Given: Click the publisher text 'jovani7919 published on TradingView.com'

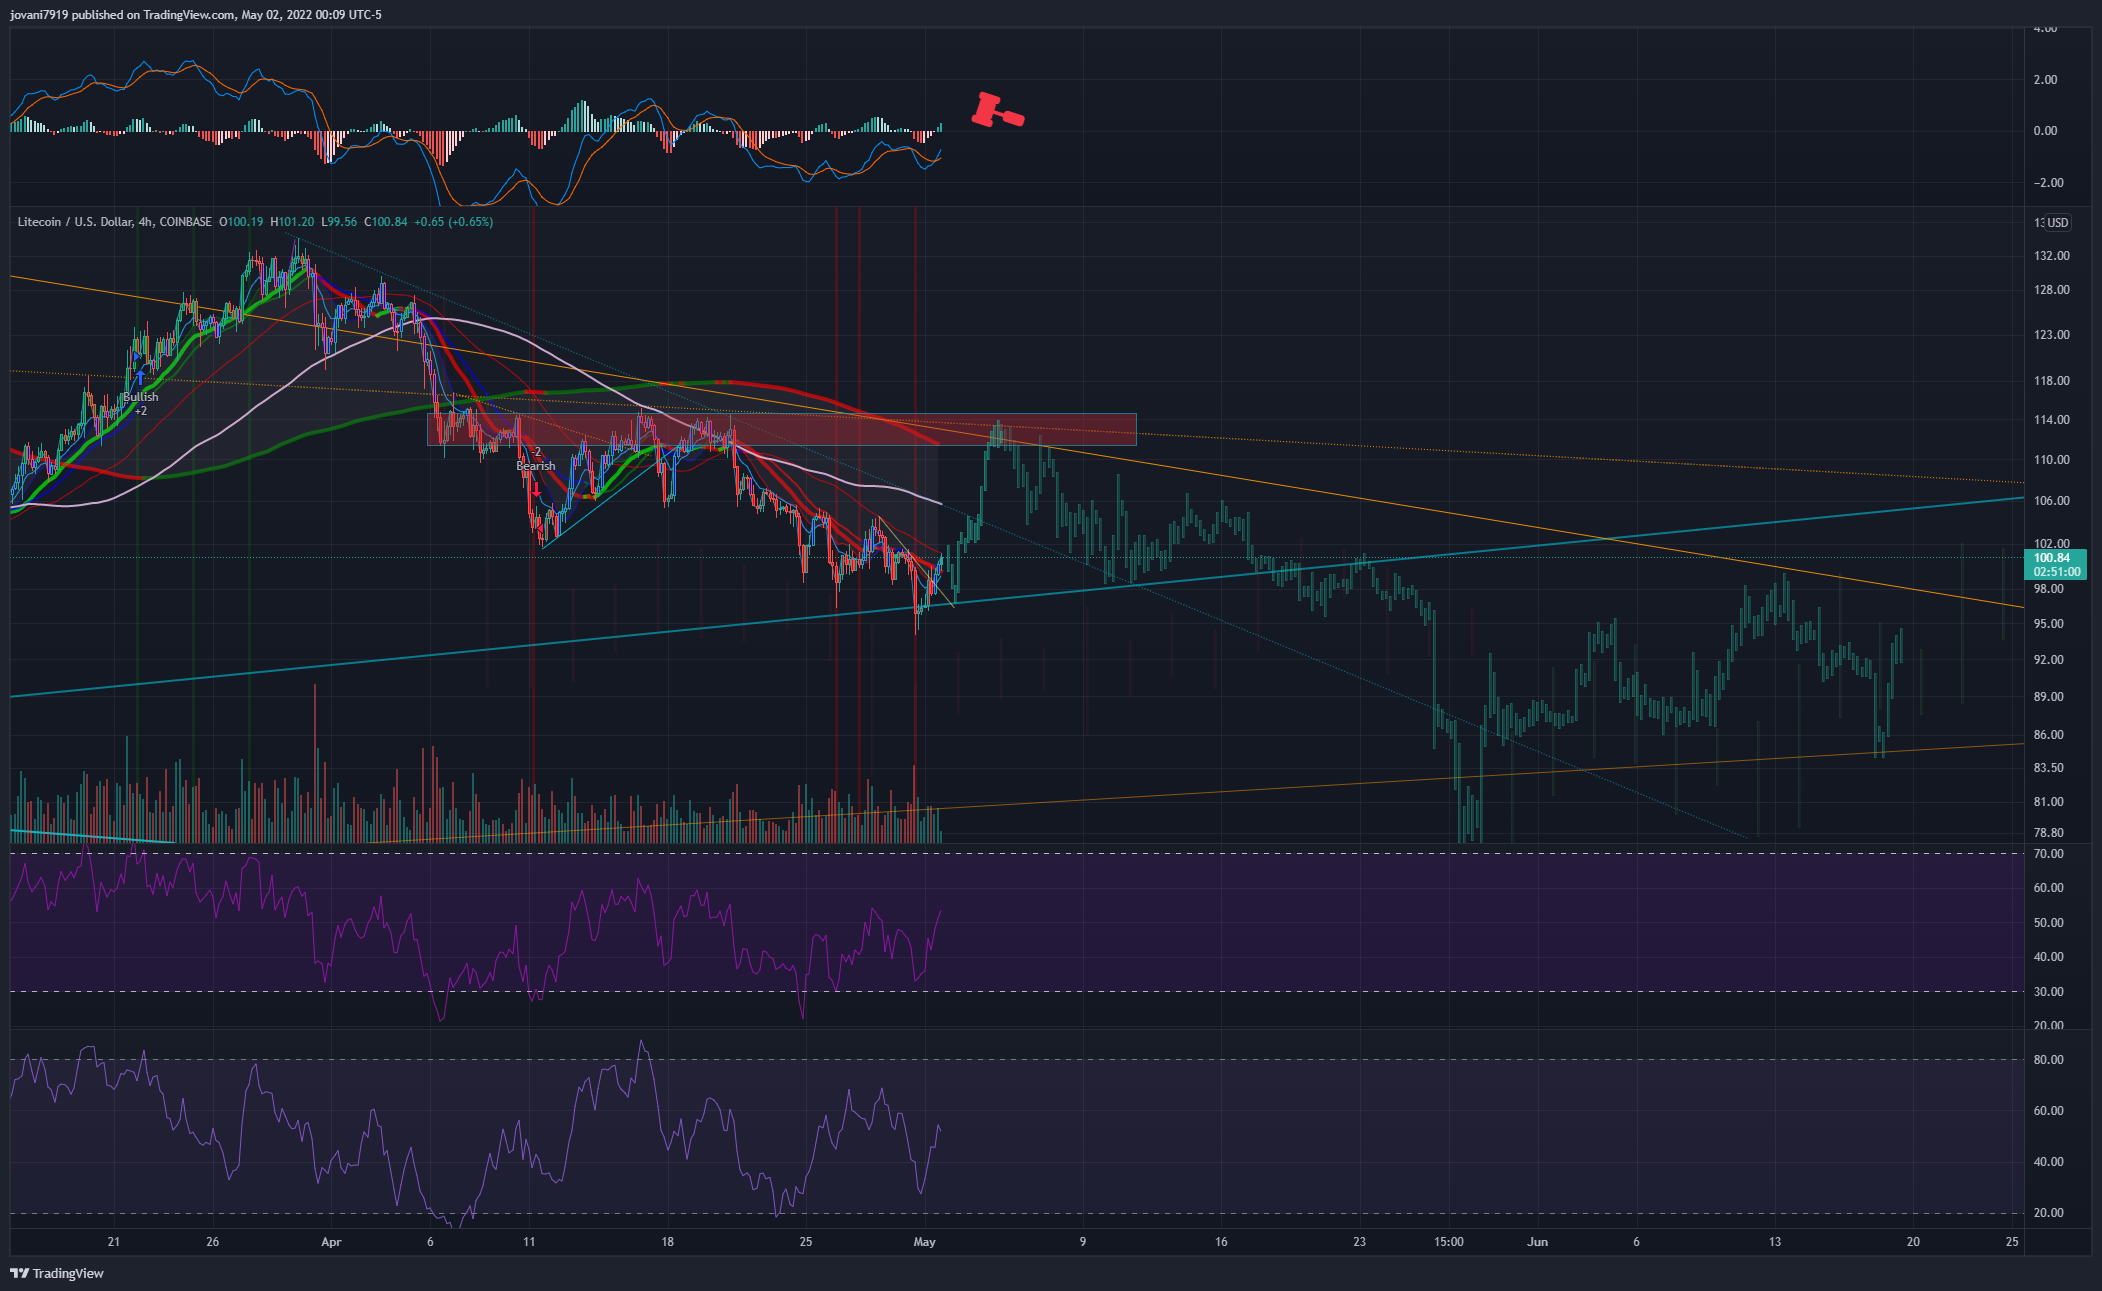Looking at the screenshot, I should pyautogui.click(x=123, y=14).
